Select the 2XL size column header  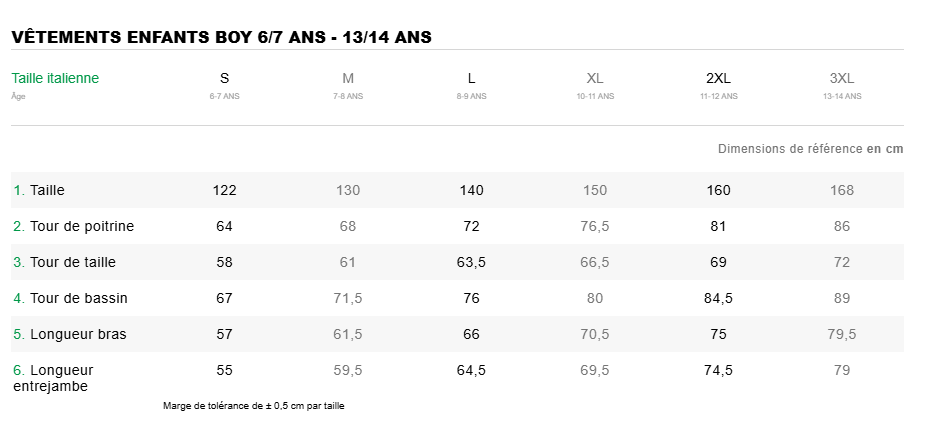tap(718, 79)
